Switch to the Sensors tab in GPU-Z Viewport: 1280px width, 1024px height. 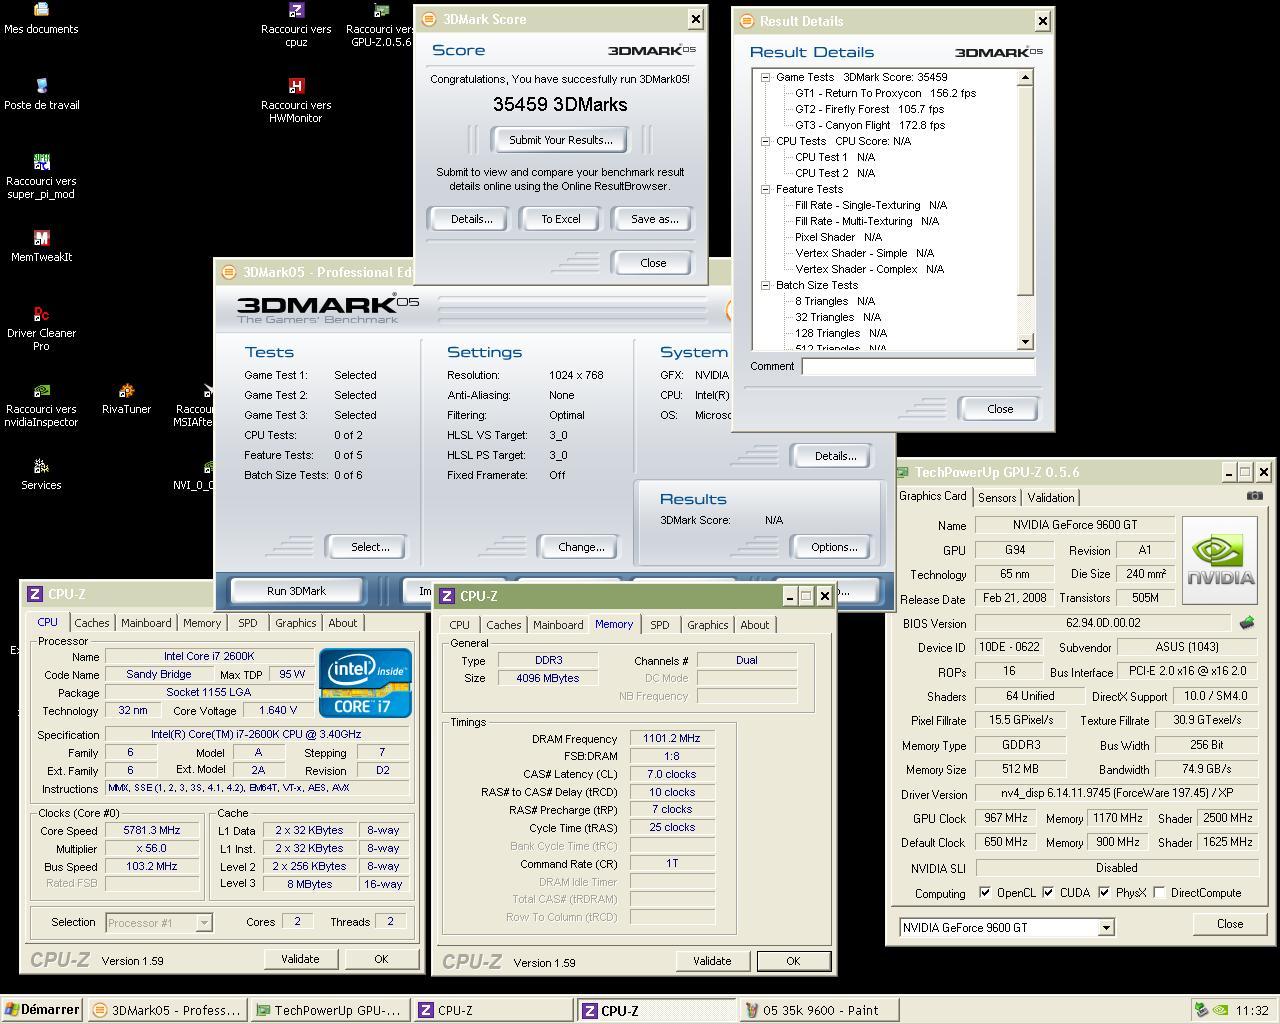(997, 497)
